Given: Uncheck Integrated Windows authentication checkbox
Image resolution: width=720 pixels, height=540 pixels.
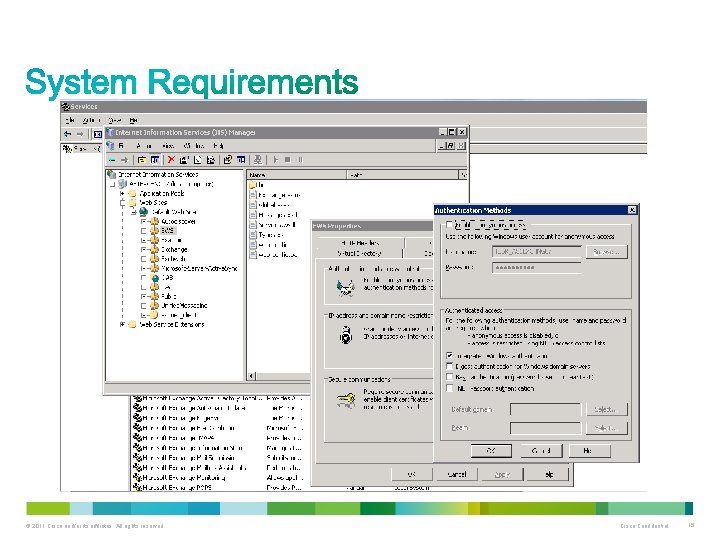Looking at the screenshot, I should pyautogui.click(x=450, y=356).
